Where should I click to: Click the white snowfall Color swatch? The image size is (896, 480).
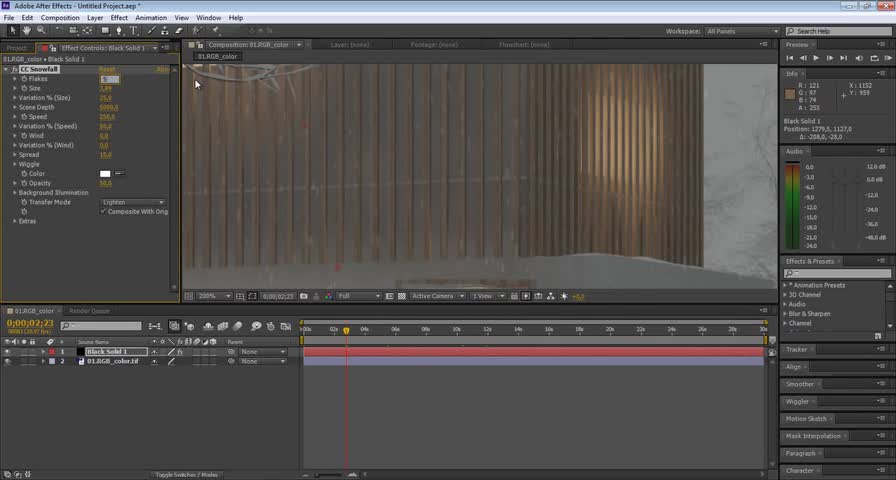(105, 174)
